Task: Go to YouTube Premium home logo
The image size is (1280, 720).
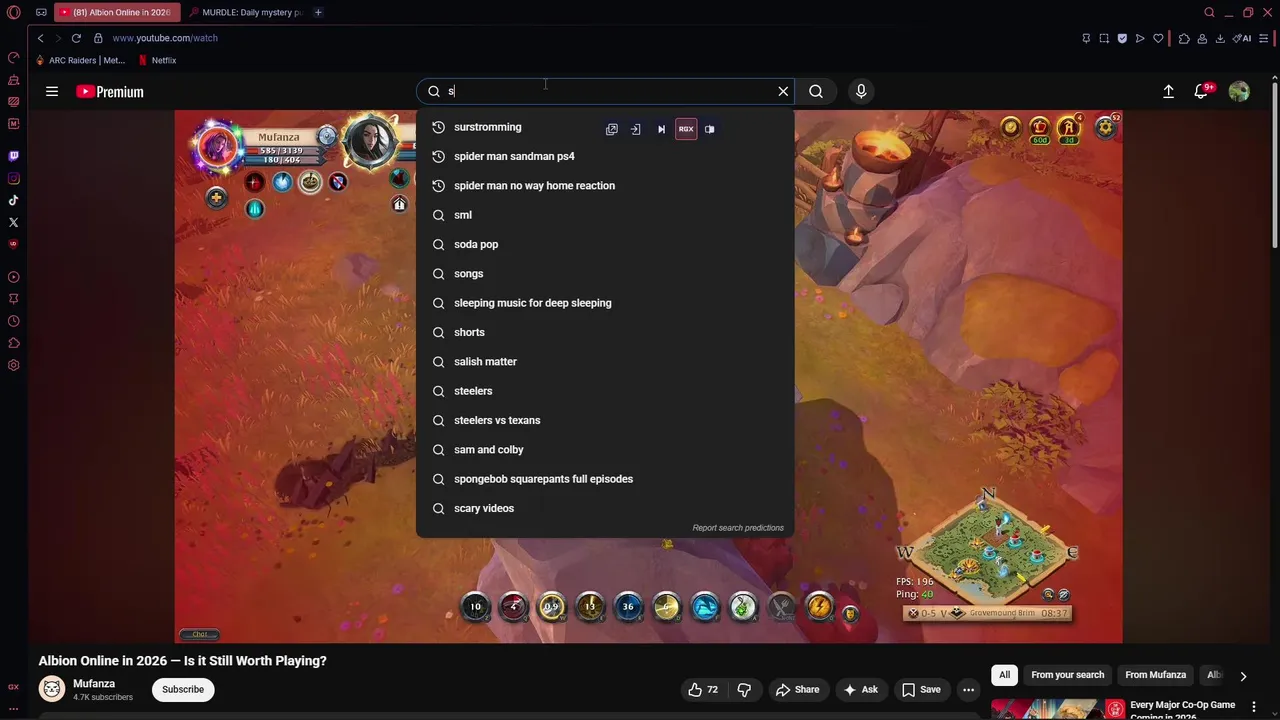Action: [x=110, y=91]
